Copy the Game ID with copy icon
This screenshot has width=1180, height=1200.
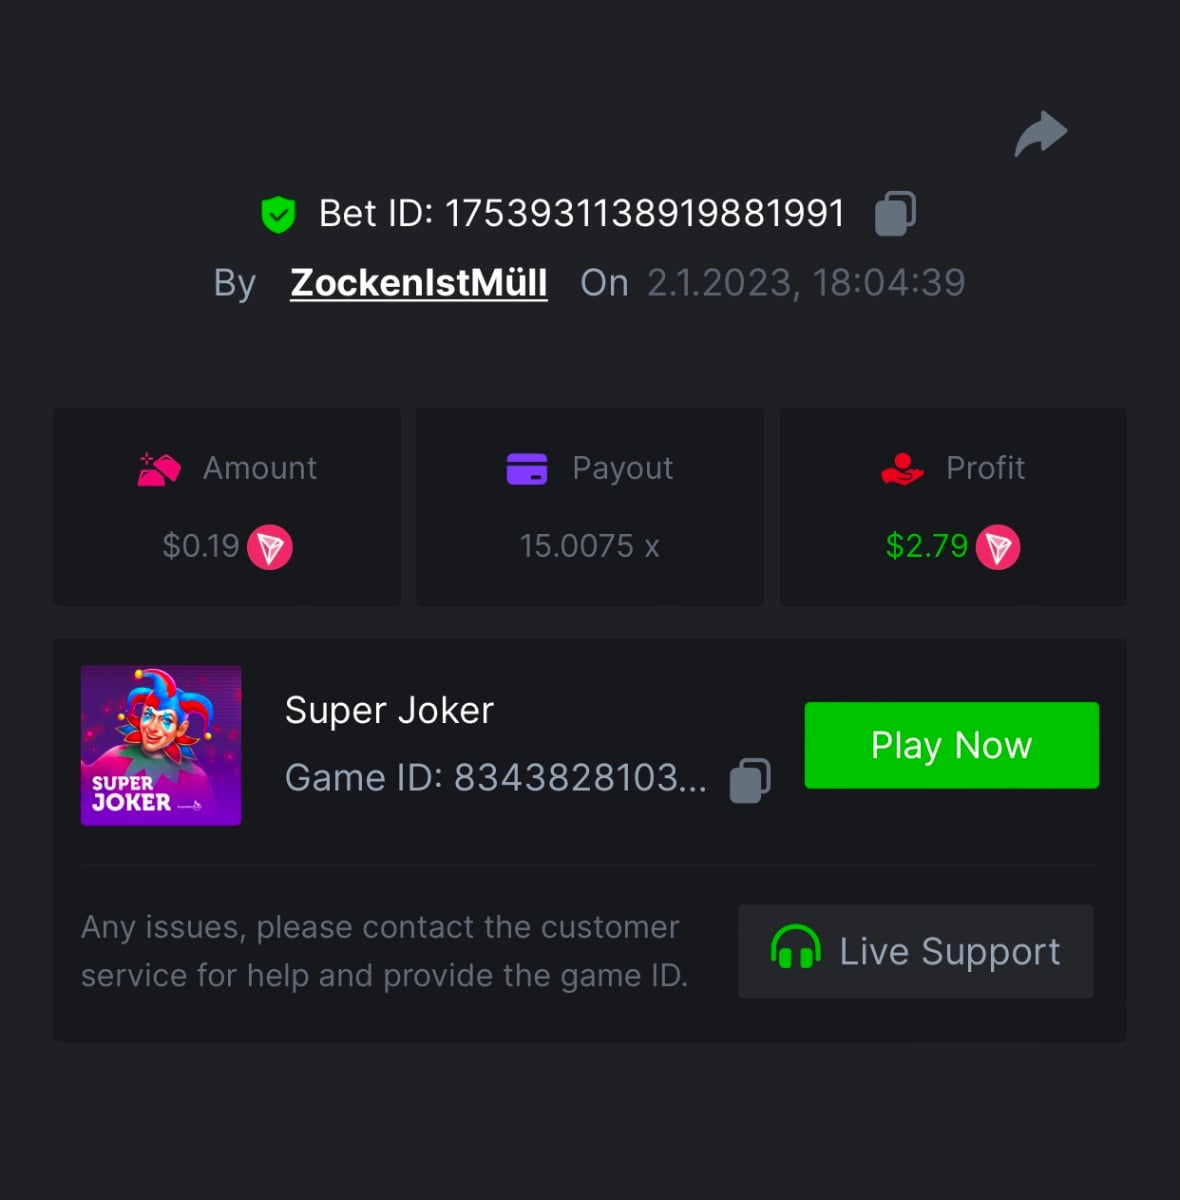750,780
